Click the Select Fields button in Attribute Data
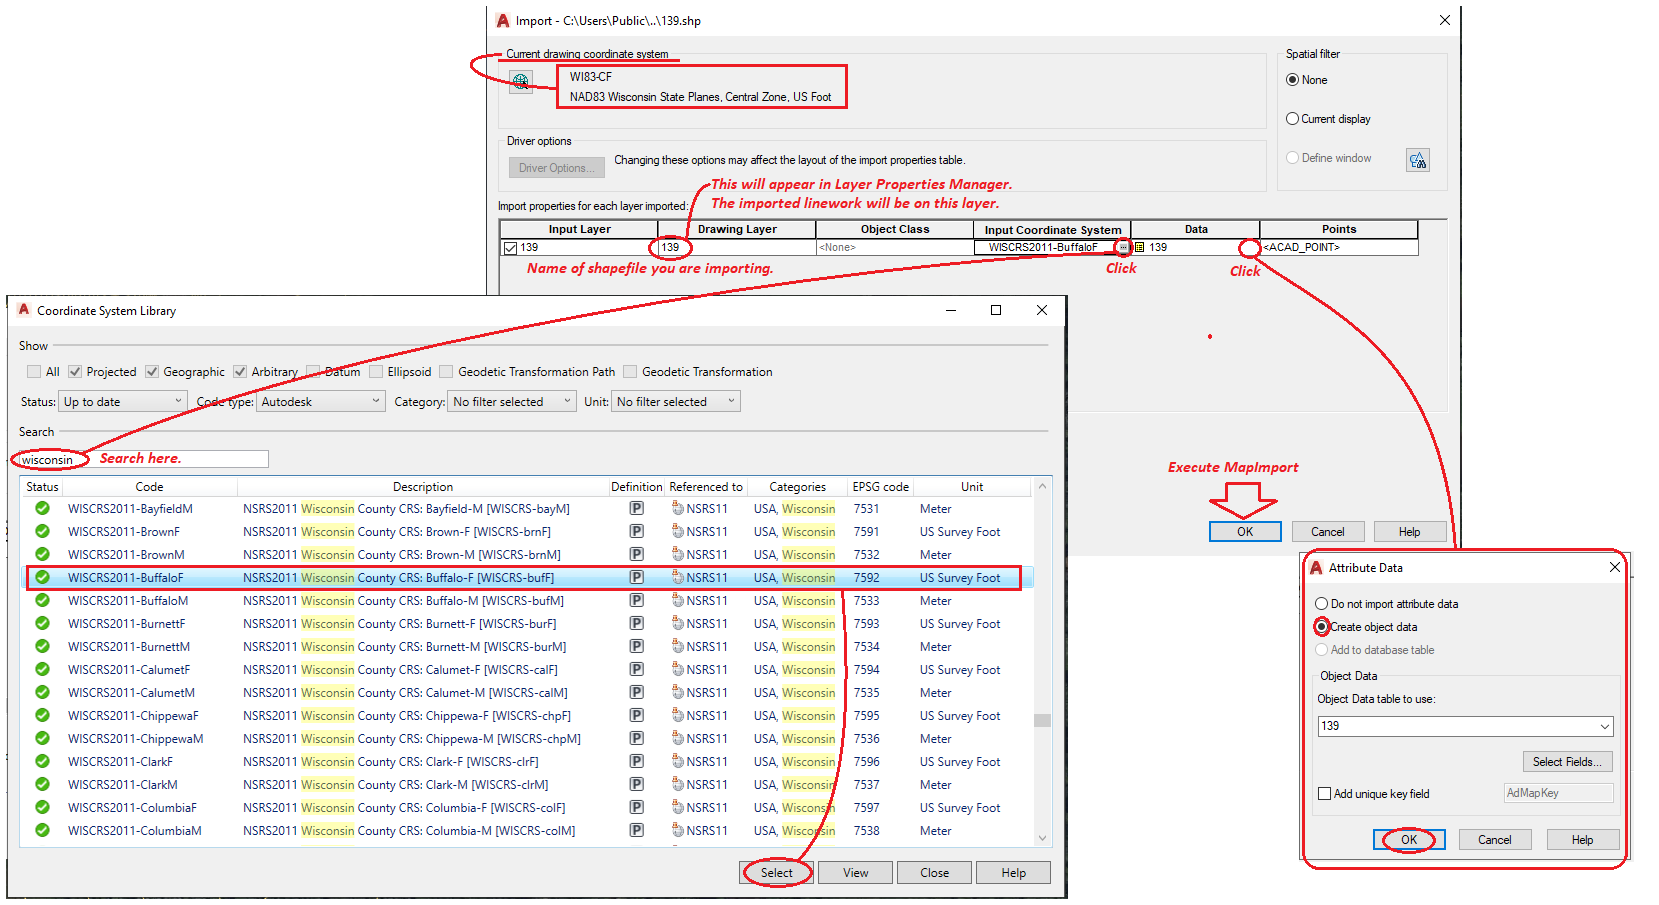 [1567, 761]
